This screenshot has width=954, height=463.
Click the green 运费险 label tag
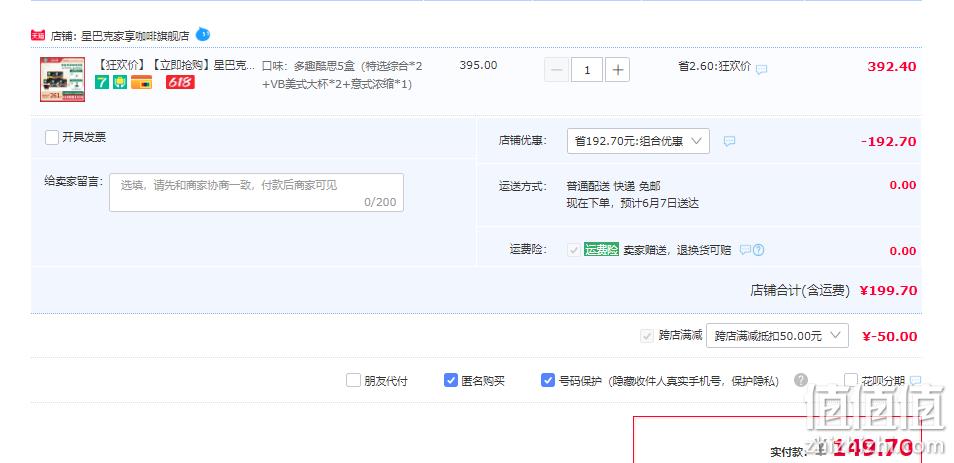click(601, 250)
